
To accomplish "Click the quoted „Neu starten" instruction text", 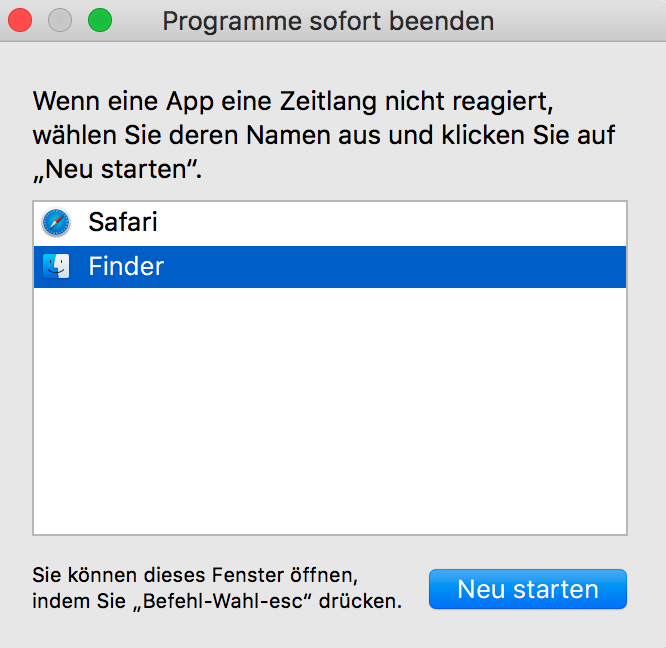I will 117,168.
